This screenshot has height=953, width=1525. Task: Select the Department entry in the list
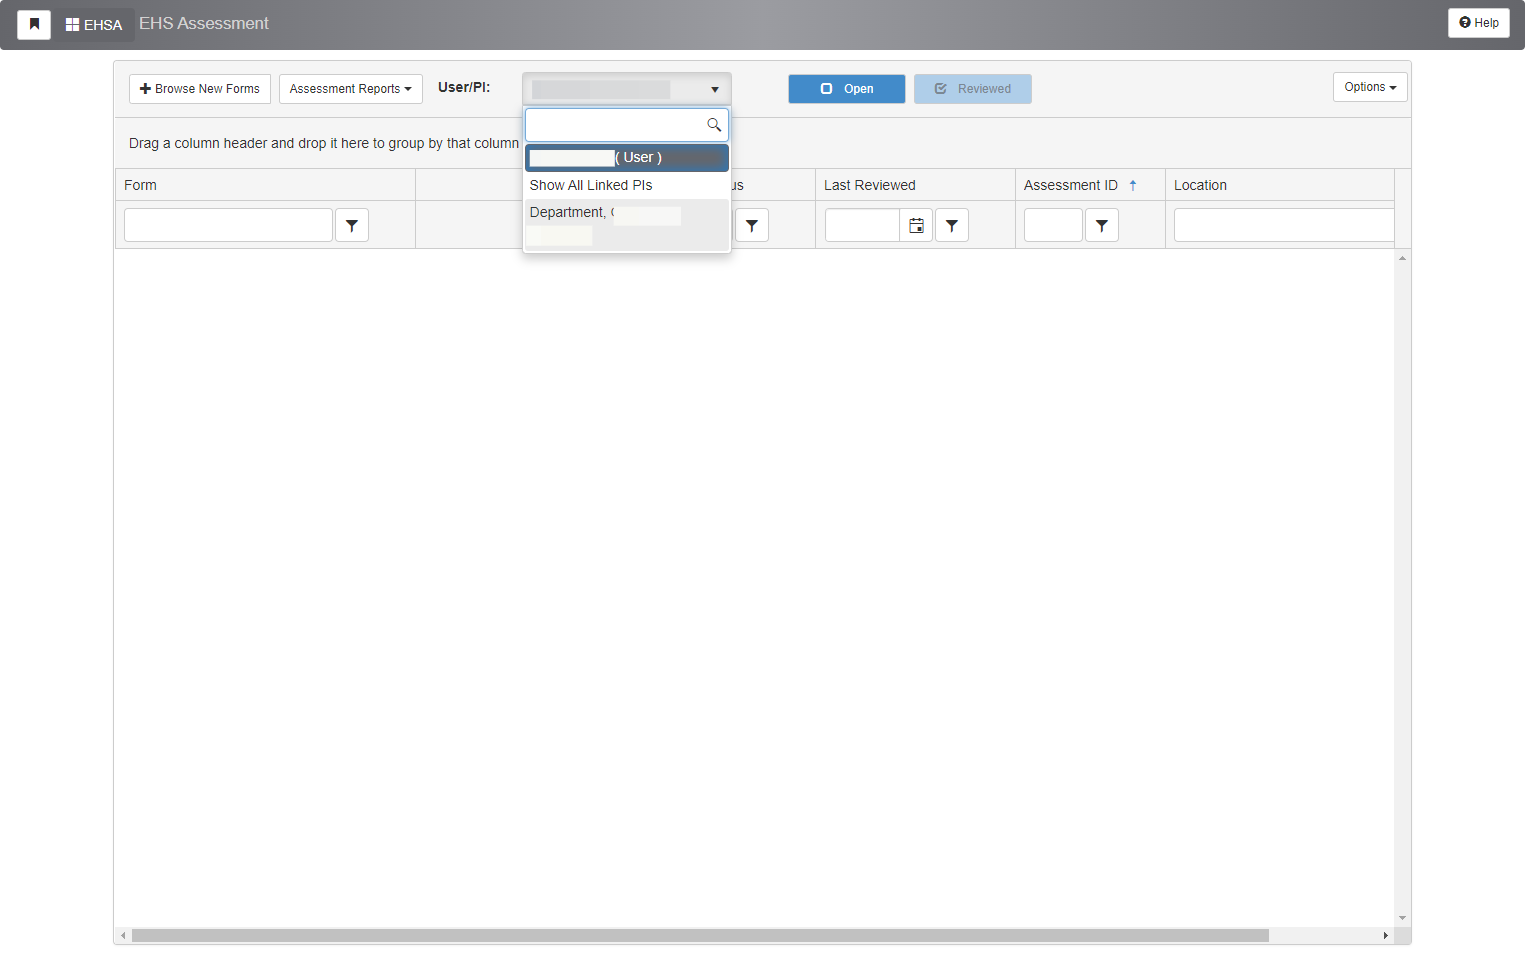coord(627,225)
